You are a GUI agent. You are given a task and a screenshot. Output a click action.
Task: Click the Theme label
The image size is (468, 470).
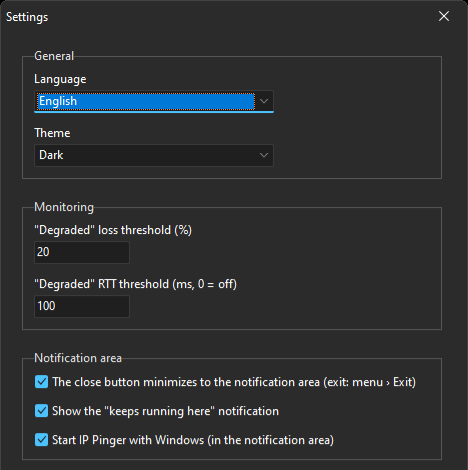click(52, 133)
